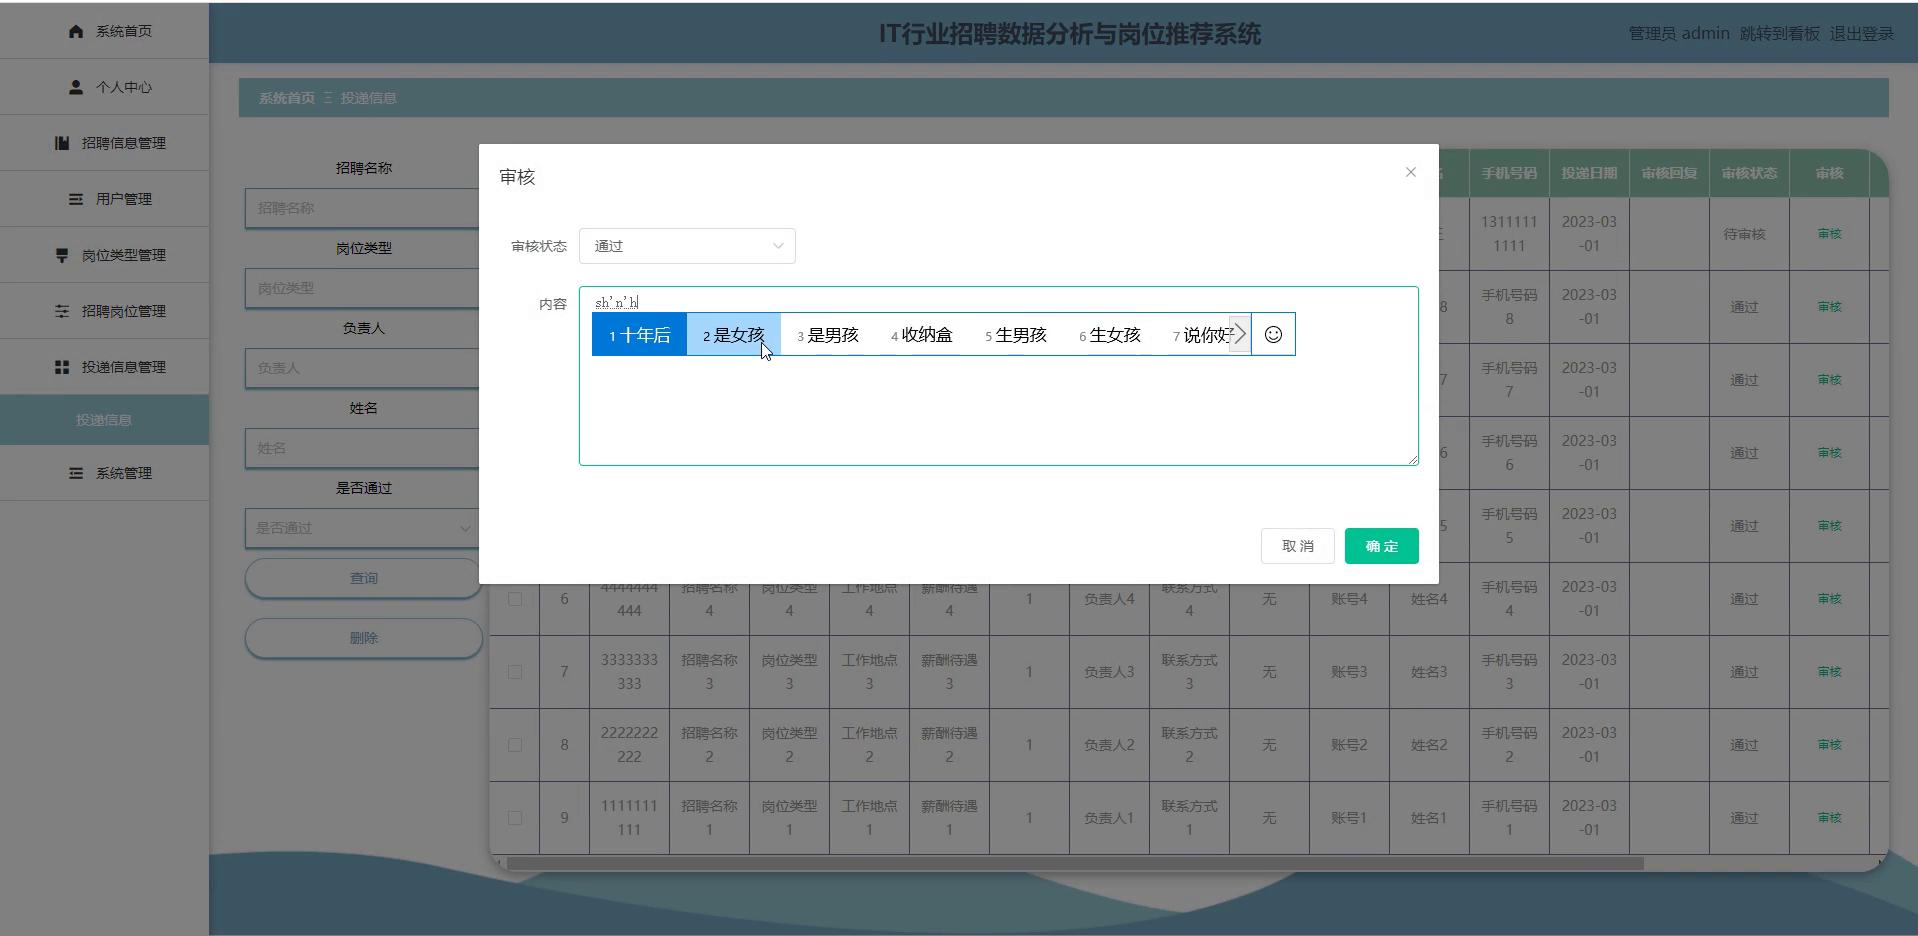Click the person icon beside 个人中心

pyautogui.click(x=76, y=87)
